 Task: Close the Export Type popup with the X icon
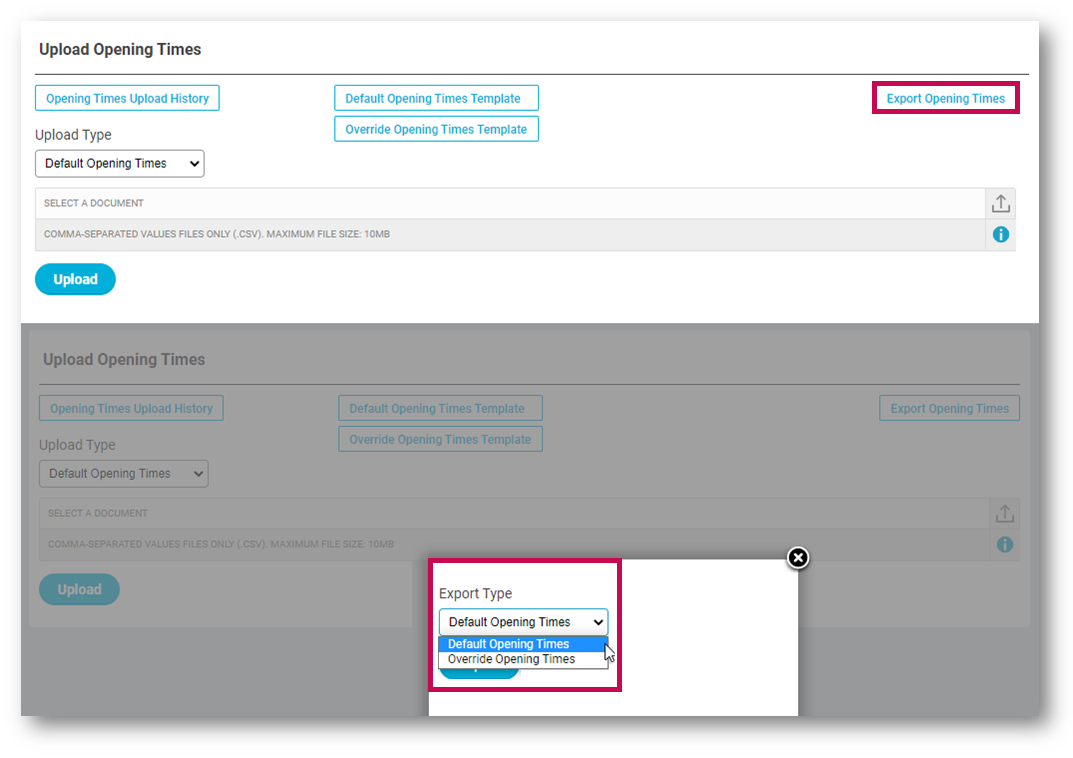coord(797,558)
